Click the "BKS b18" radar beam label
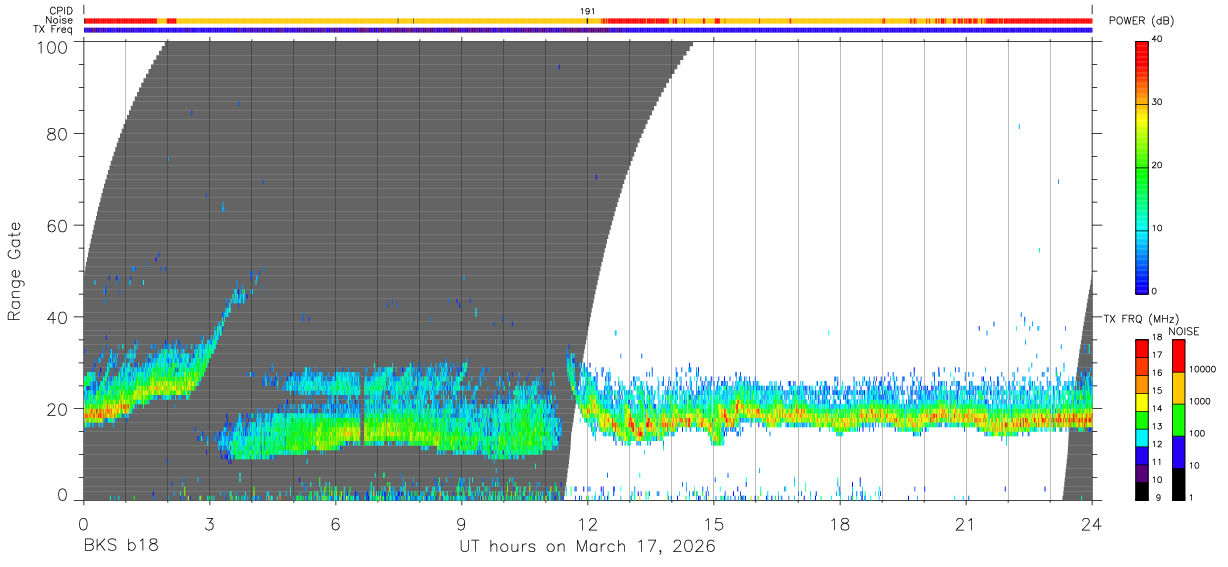1228x567 pixels. 121,546
